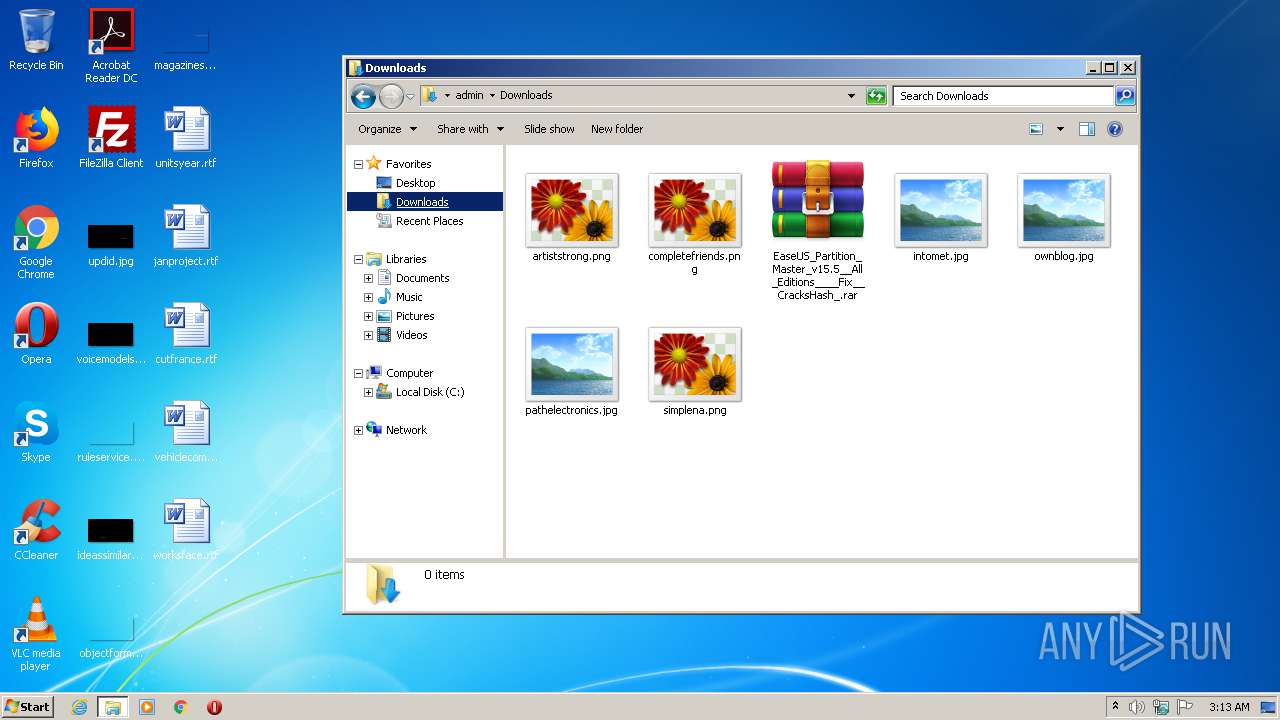Open Firefox desktop shortcut
This screenshot has width=1280, height=720.
point(36,138)
